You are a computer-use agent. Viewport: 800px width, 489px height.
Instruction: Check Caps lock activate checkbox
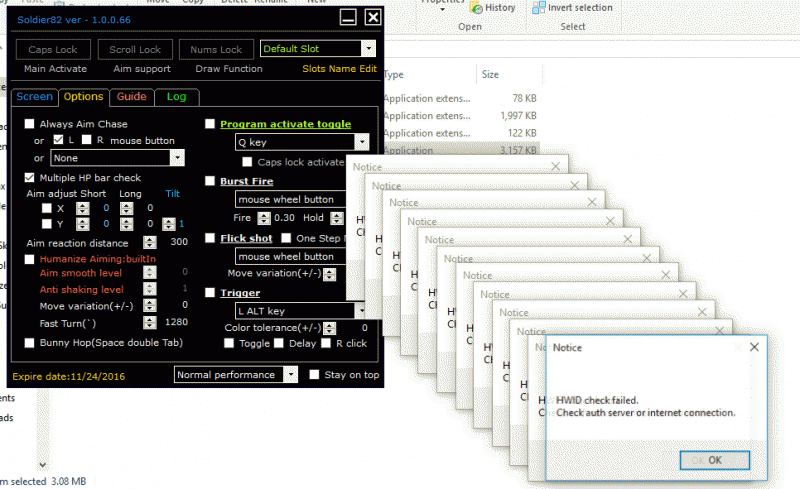click(247, 162)
